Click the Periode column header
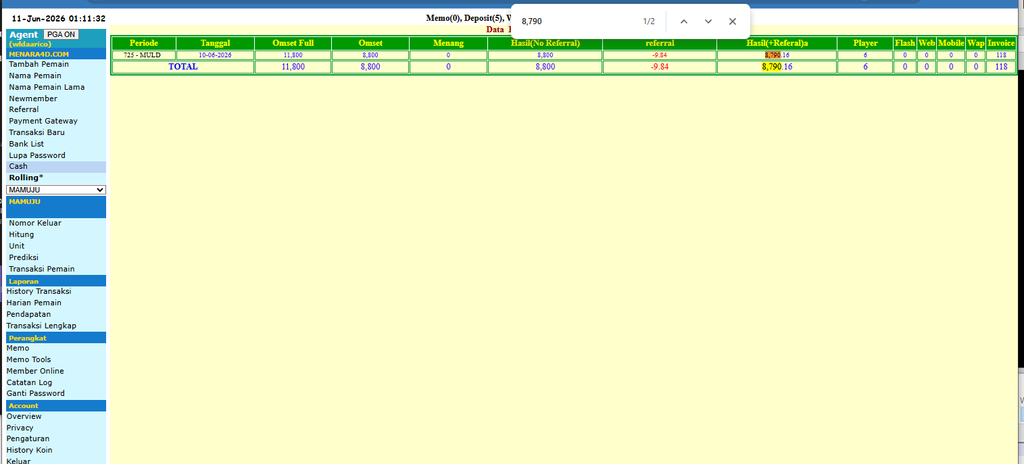Screen dimensions: 1024x464 pyautogui.click(x=144, y=43)
